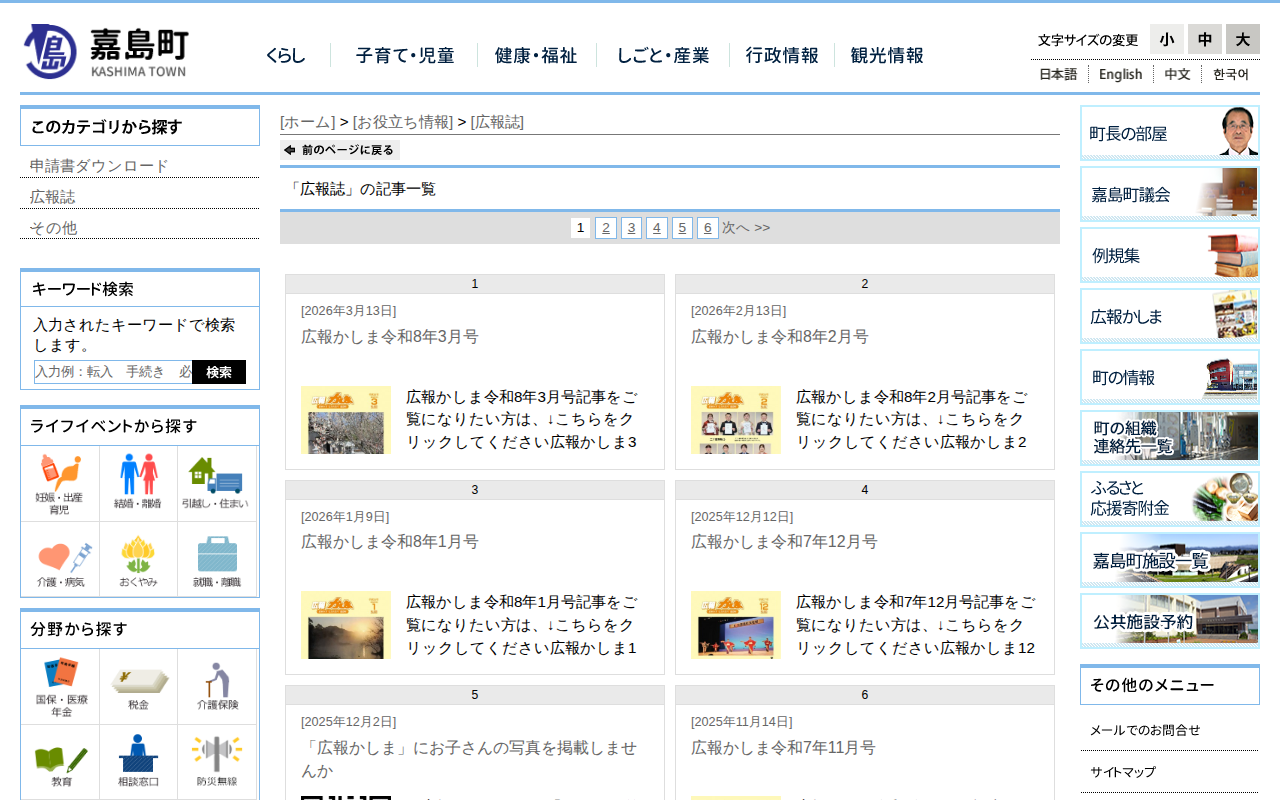
Task: Click the 前のページに戻る back button
Action: tap(340, 150)
